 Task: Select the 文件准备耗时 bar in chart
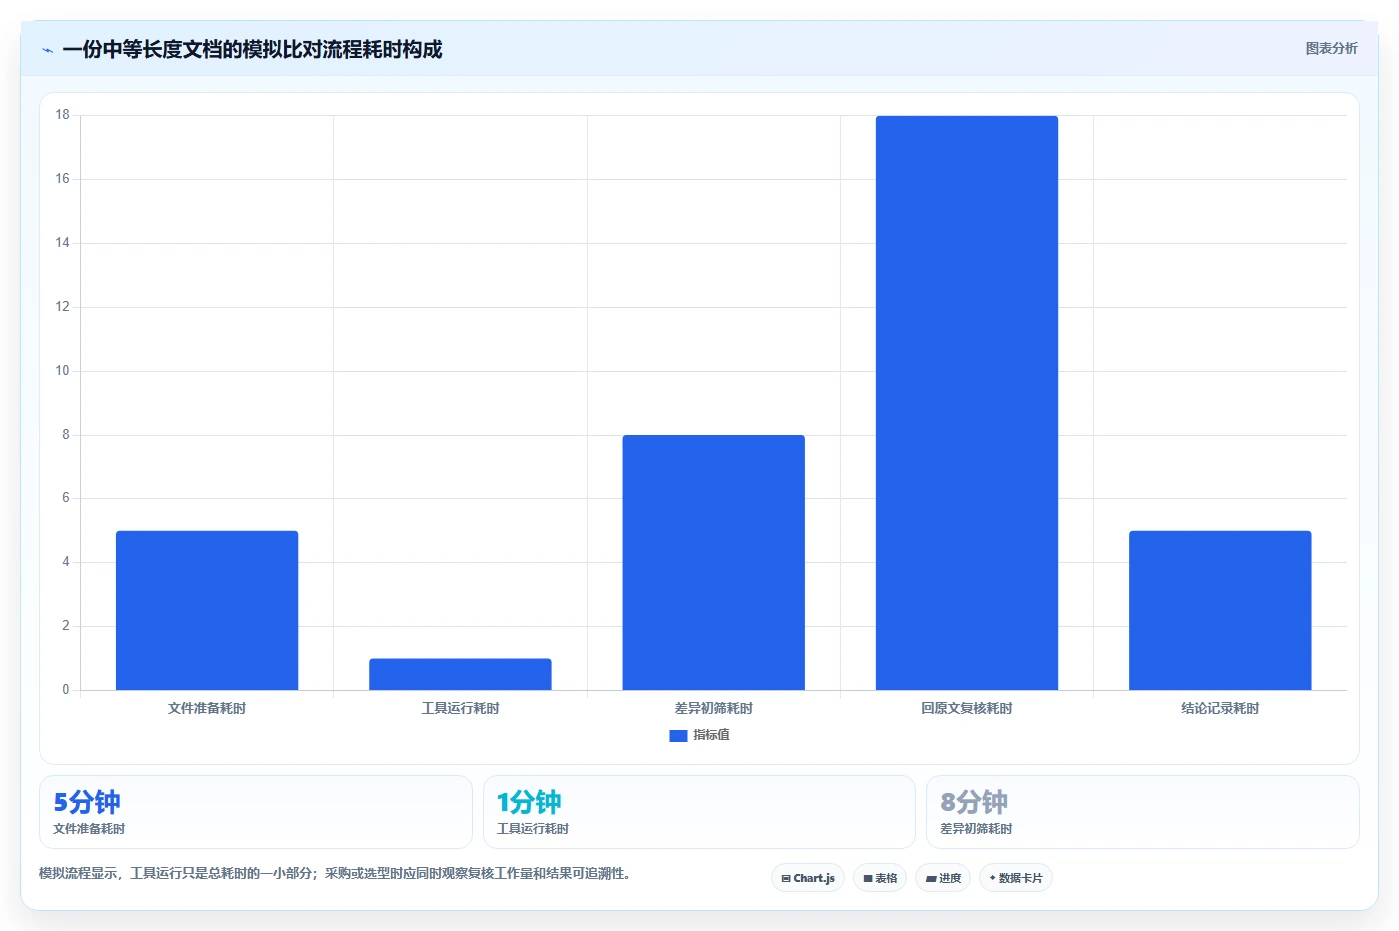tap(207, 610)
